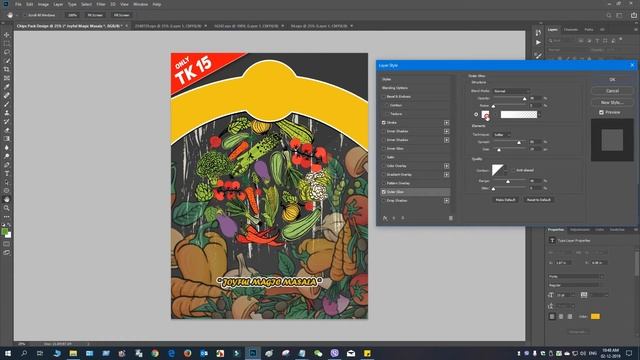Enable the Color Overlay checkbox
The height and width of the screenshot is (360, 640).
click(384, 166)
